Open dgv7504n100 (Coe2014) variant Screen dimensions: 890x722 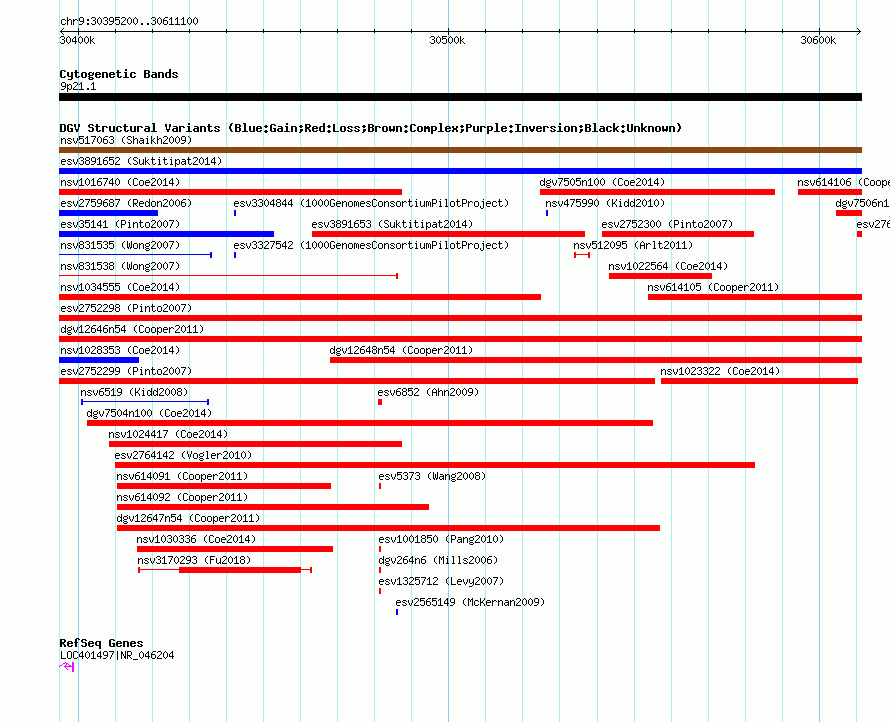coord(149,413)
